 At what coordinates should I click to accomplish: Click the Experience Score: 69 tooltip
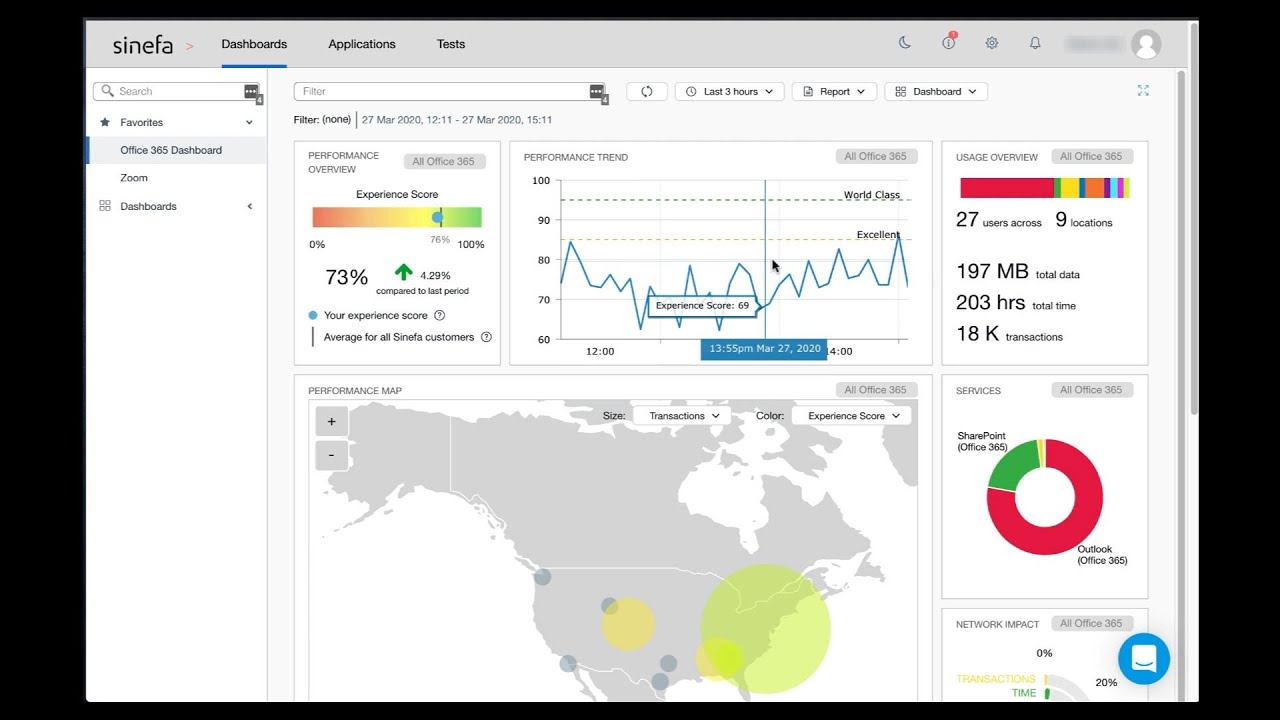(702, 306)
